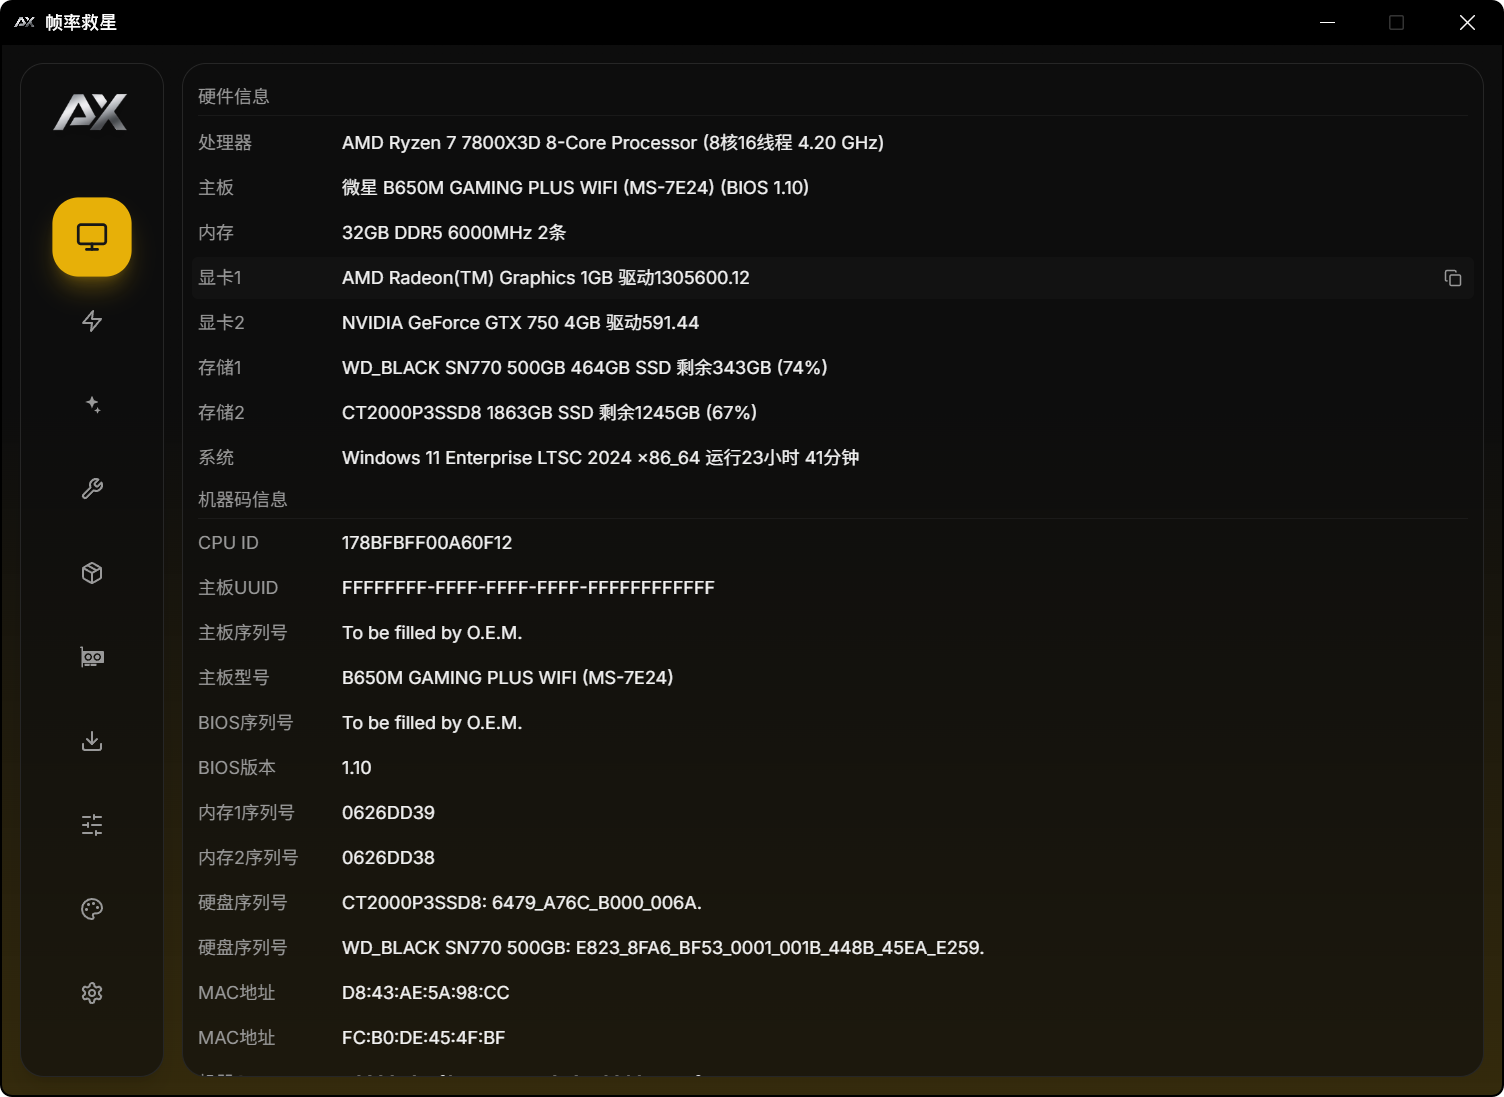Click the 内存 32GB DDR5 6000MHz entry

(453, 233)
